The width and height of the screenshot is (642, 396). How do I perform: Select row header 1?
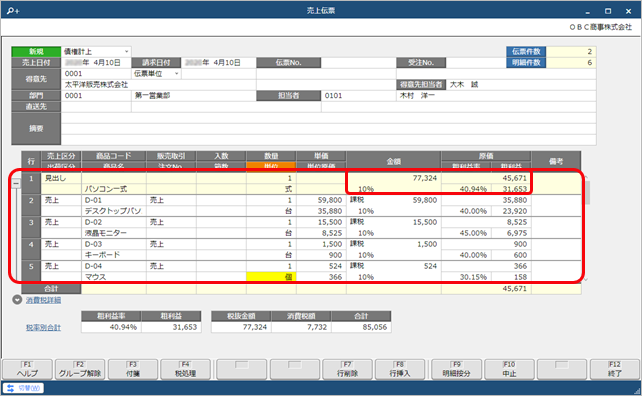[x=31, y=183]
